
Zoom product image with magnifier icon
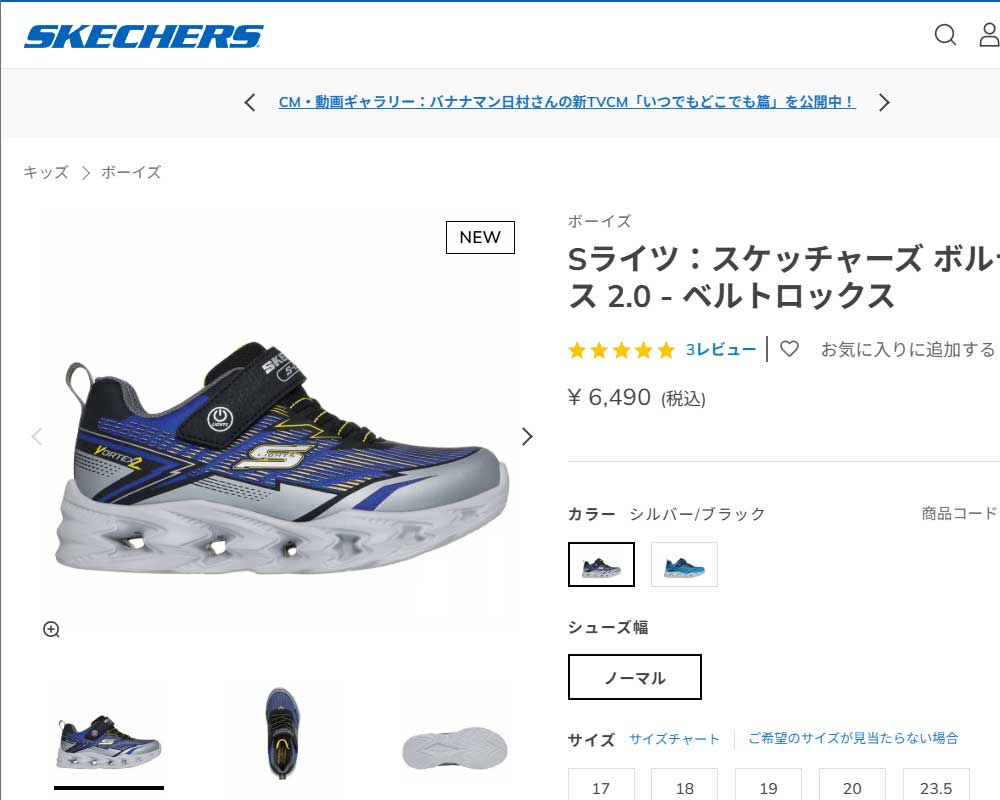[x=51, y=630]
